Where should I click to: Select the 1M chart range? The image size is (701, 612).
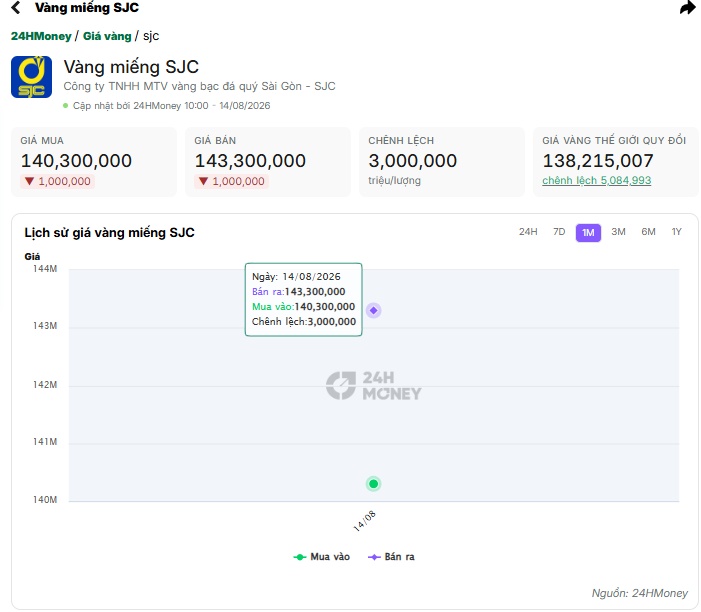(x=588, y=233)
